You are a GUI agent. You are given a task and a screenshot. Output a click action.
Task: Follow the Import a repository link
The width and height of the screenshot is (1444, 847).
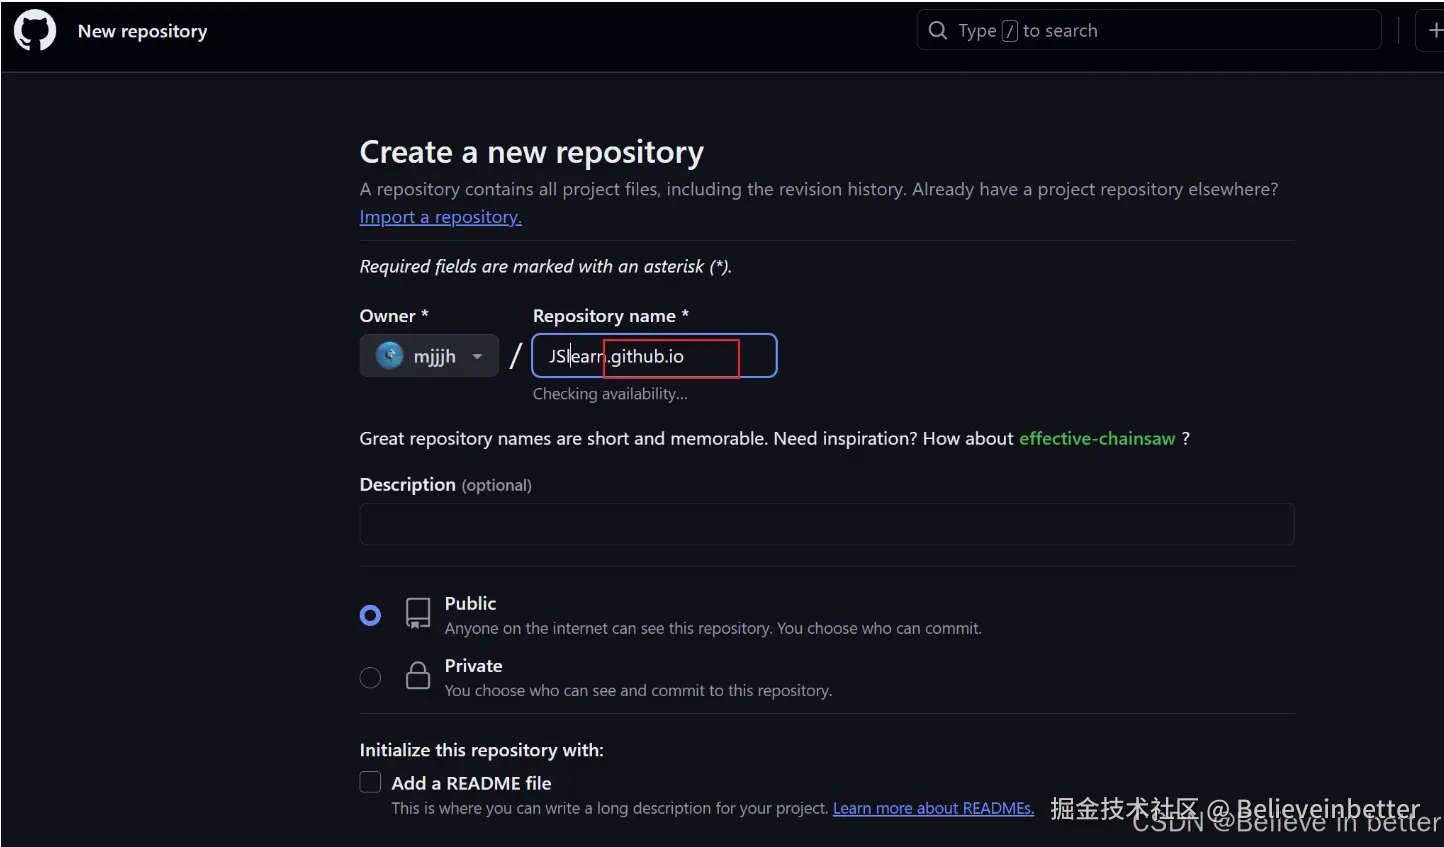(x=440, y=217)
